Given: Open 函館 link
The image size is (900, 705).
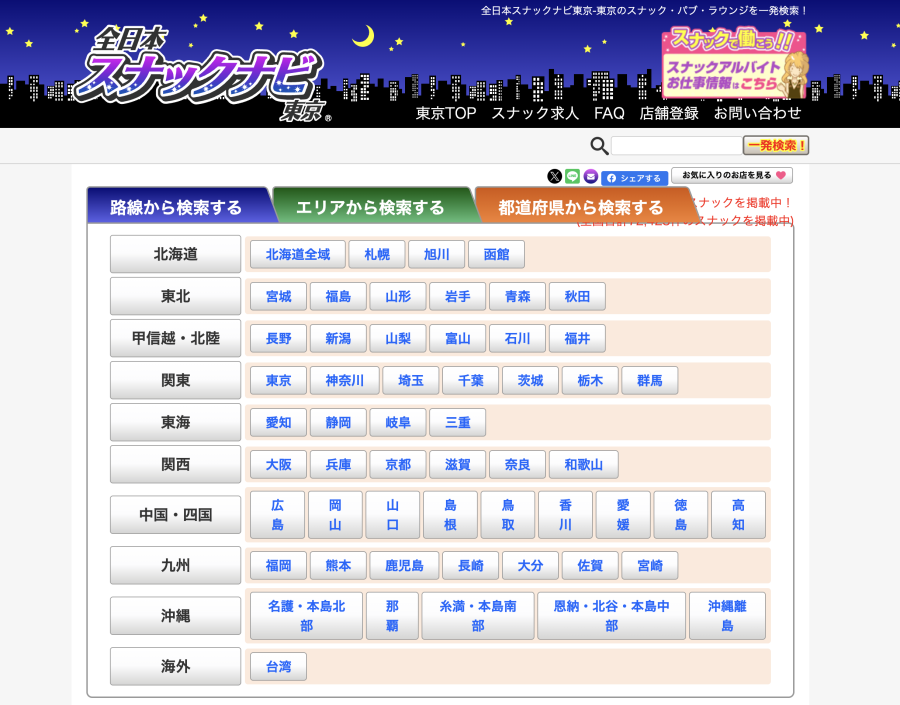Looking at the screenshot, I should 496,254.
